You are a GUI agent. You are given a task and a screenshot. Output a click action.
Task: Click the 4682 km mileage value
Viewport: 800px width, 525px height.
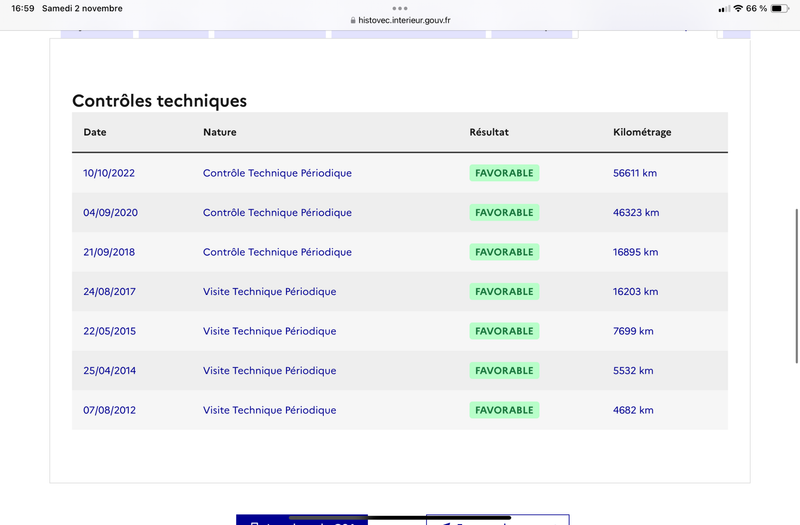(x=633, y=410)
